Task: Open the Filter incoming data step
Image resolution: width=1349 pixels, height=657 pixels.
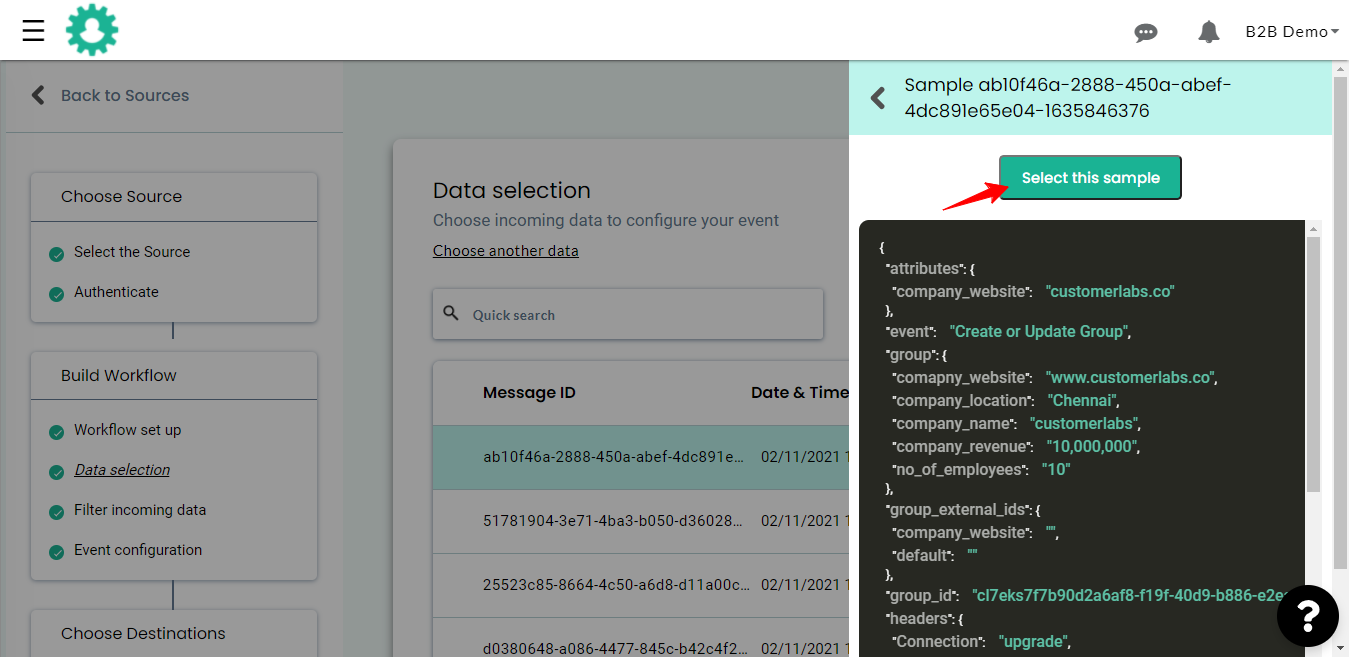Action: coord(139,510)
